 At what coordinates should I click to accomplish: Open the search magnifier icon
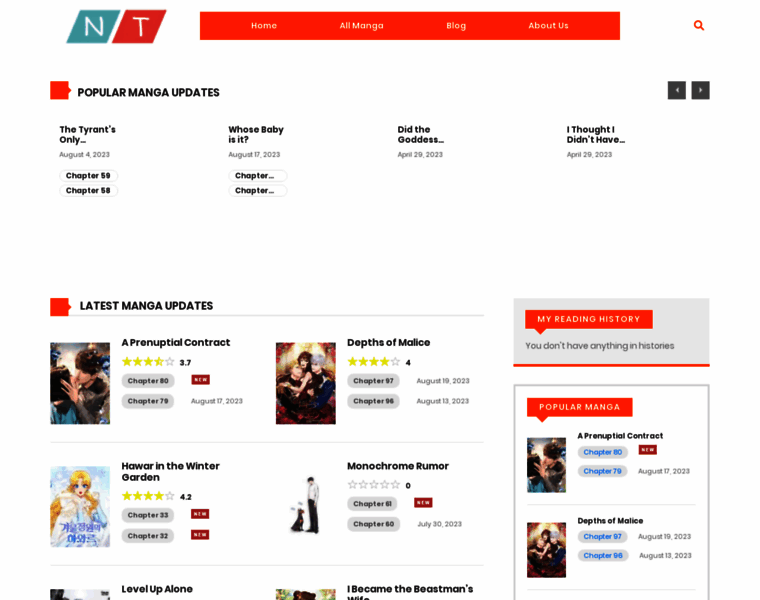(698, 25)
